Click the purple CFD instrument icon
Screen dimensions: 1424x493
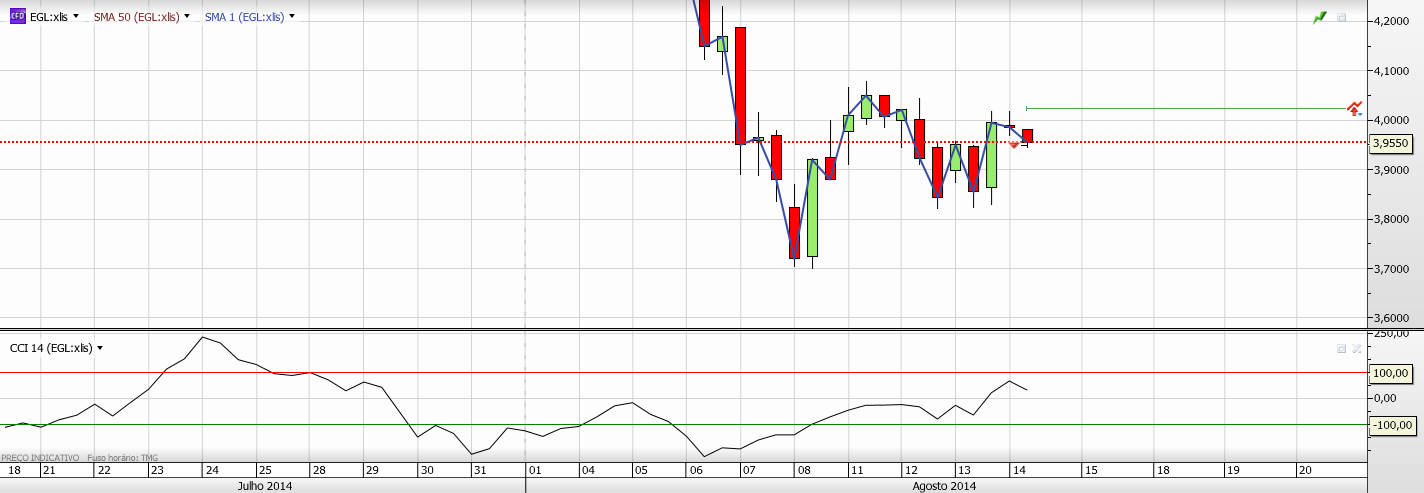[x=17, y=17]
